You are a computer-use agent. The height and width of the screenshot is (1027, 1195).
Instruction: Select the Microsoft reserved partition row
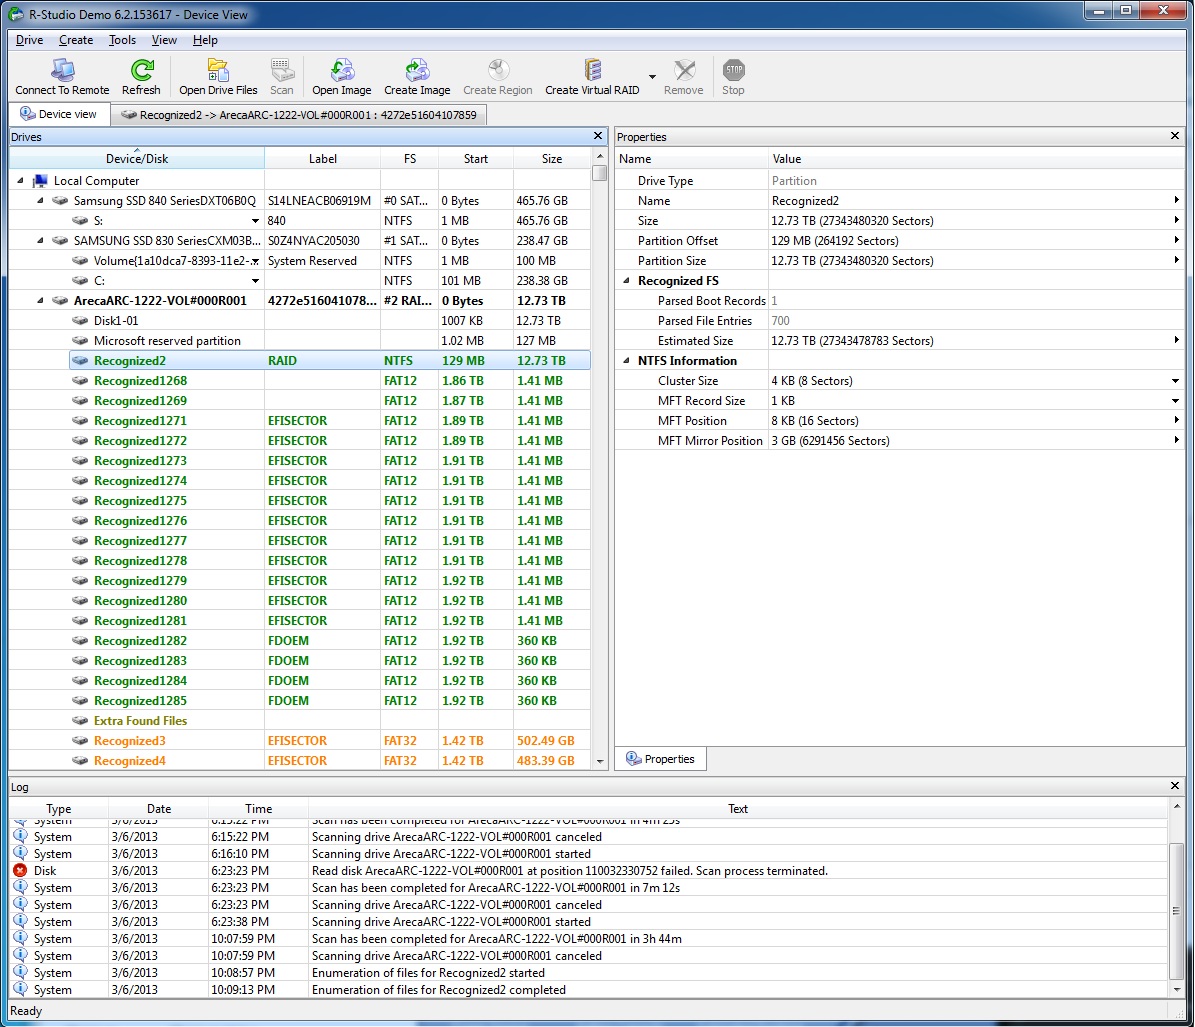coord(329,341)
